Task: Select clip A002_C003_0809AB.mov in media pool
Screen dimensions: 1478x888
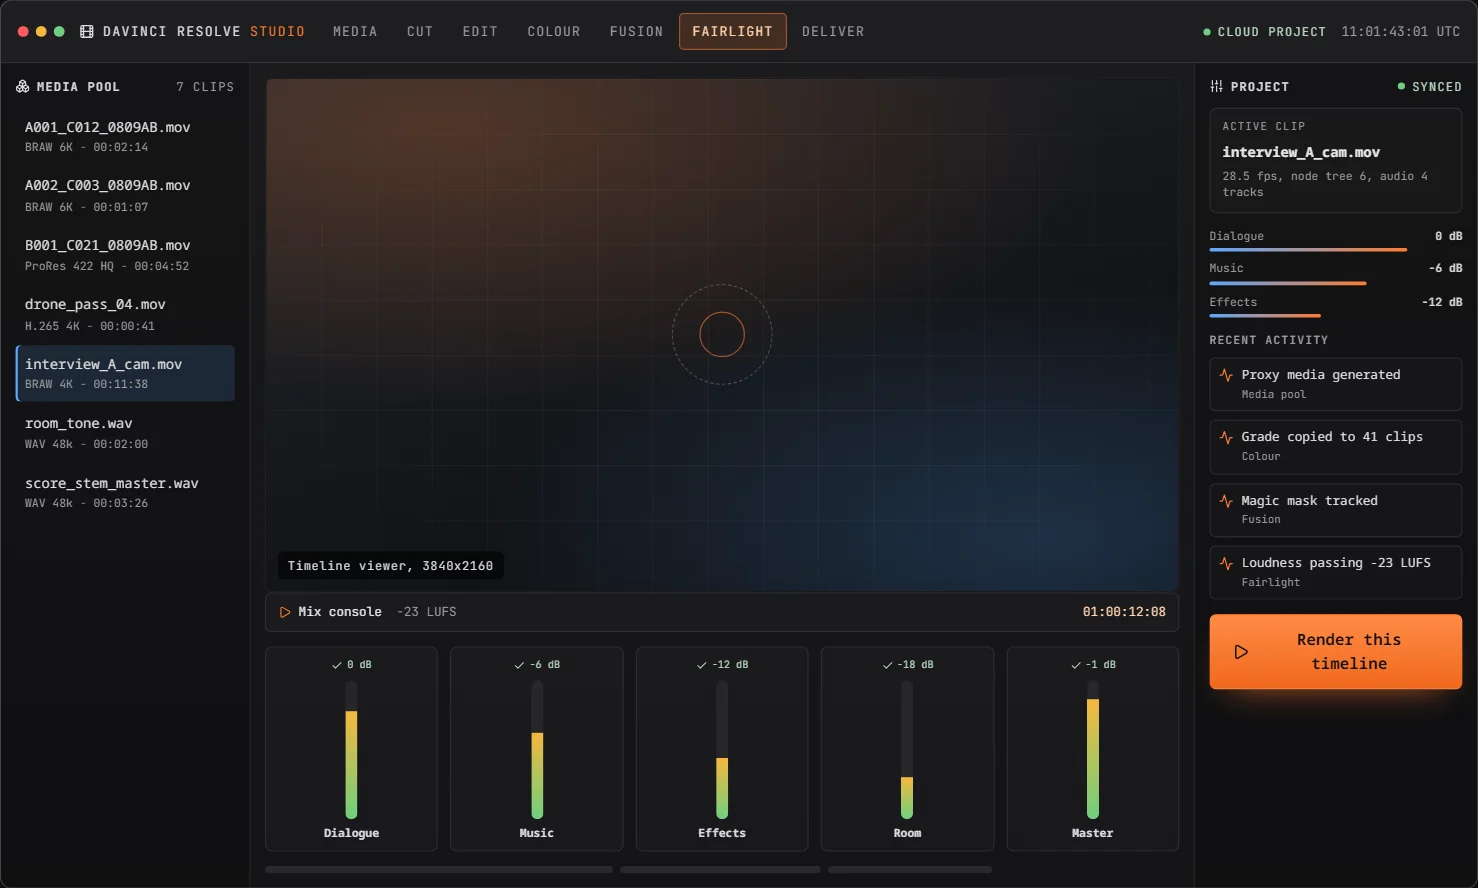Action: [125, 196]
